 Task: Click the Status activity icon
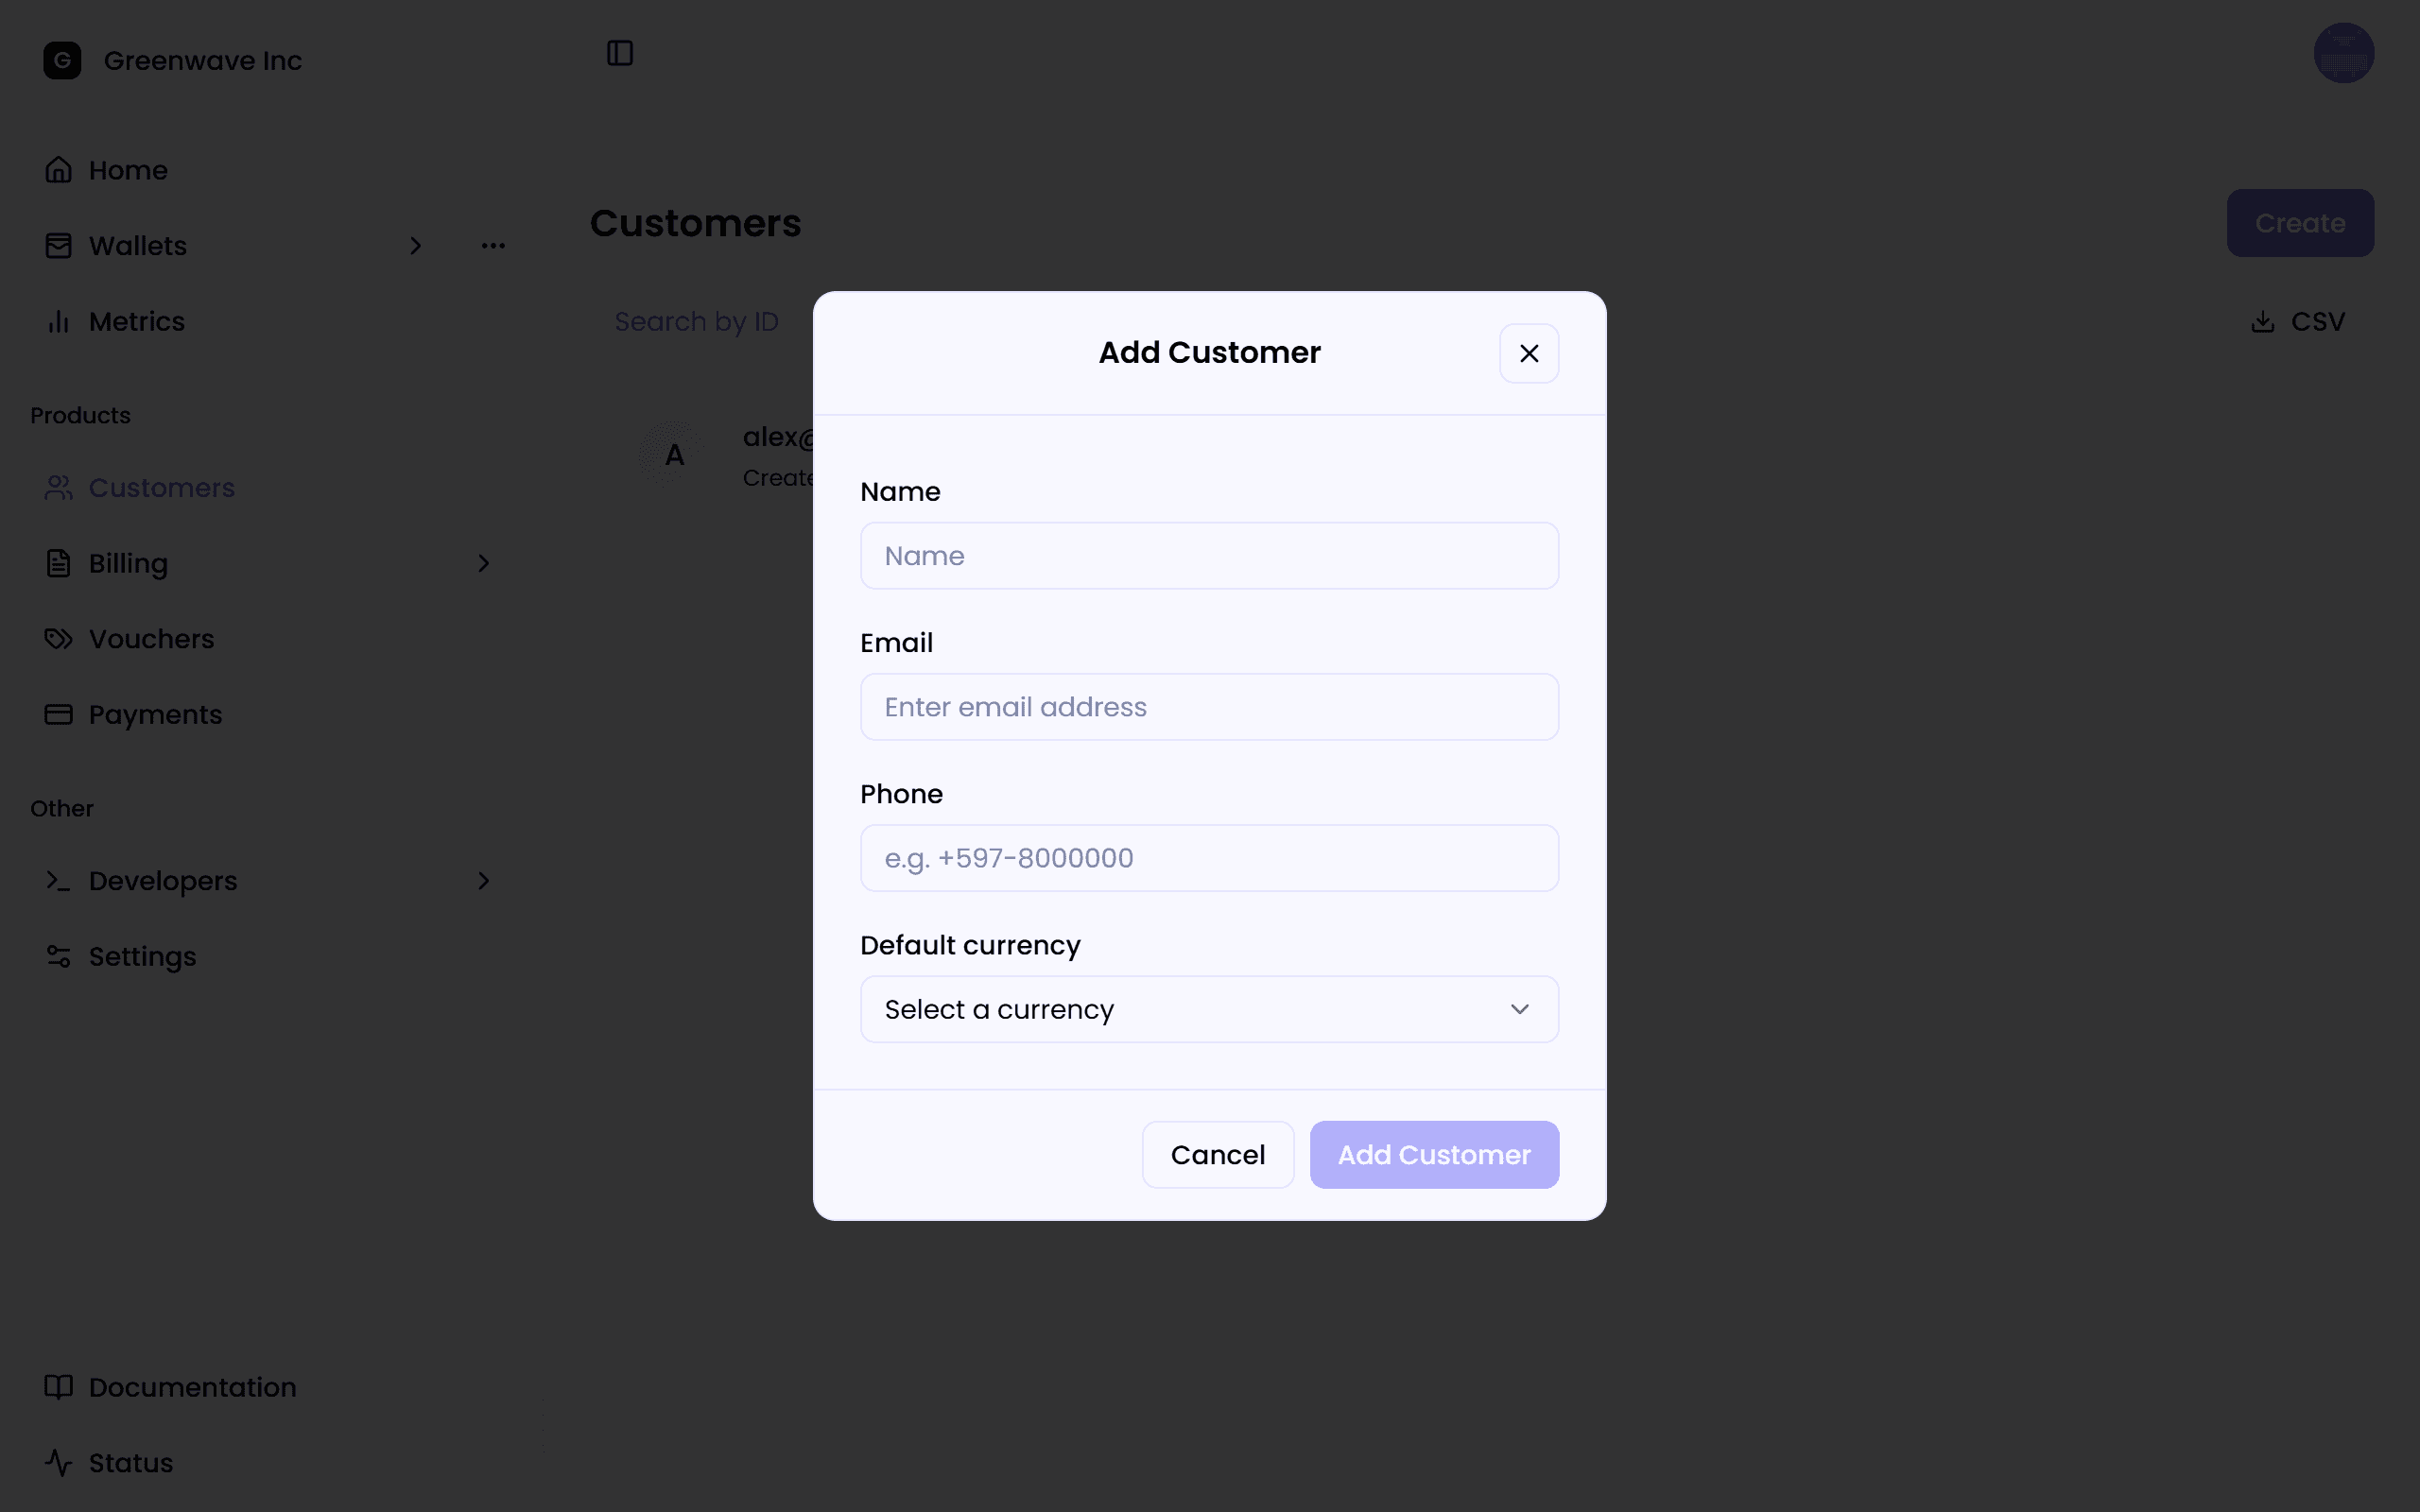coord(59,1463)
